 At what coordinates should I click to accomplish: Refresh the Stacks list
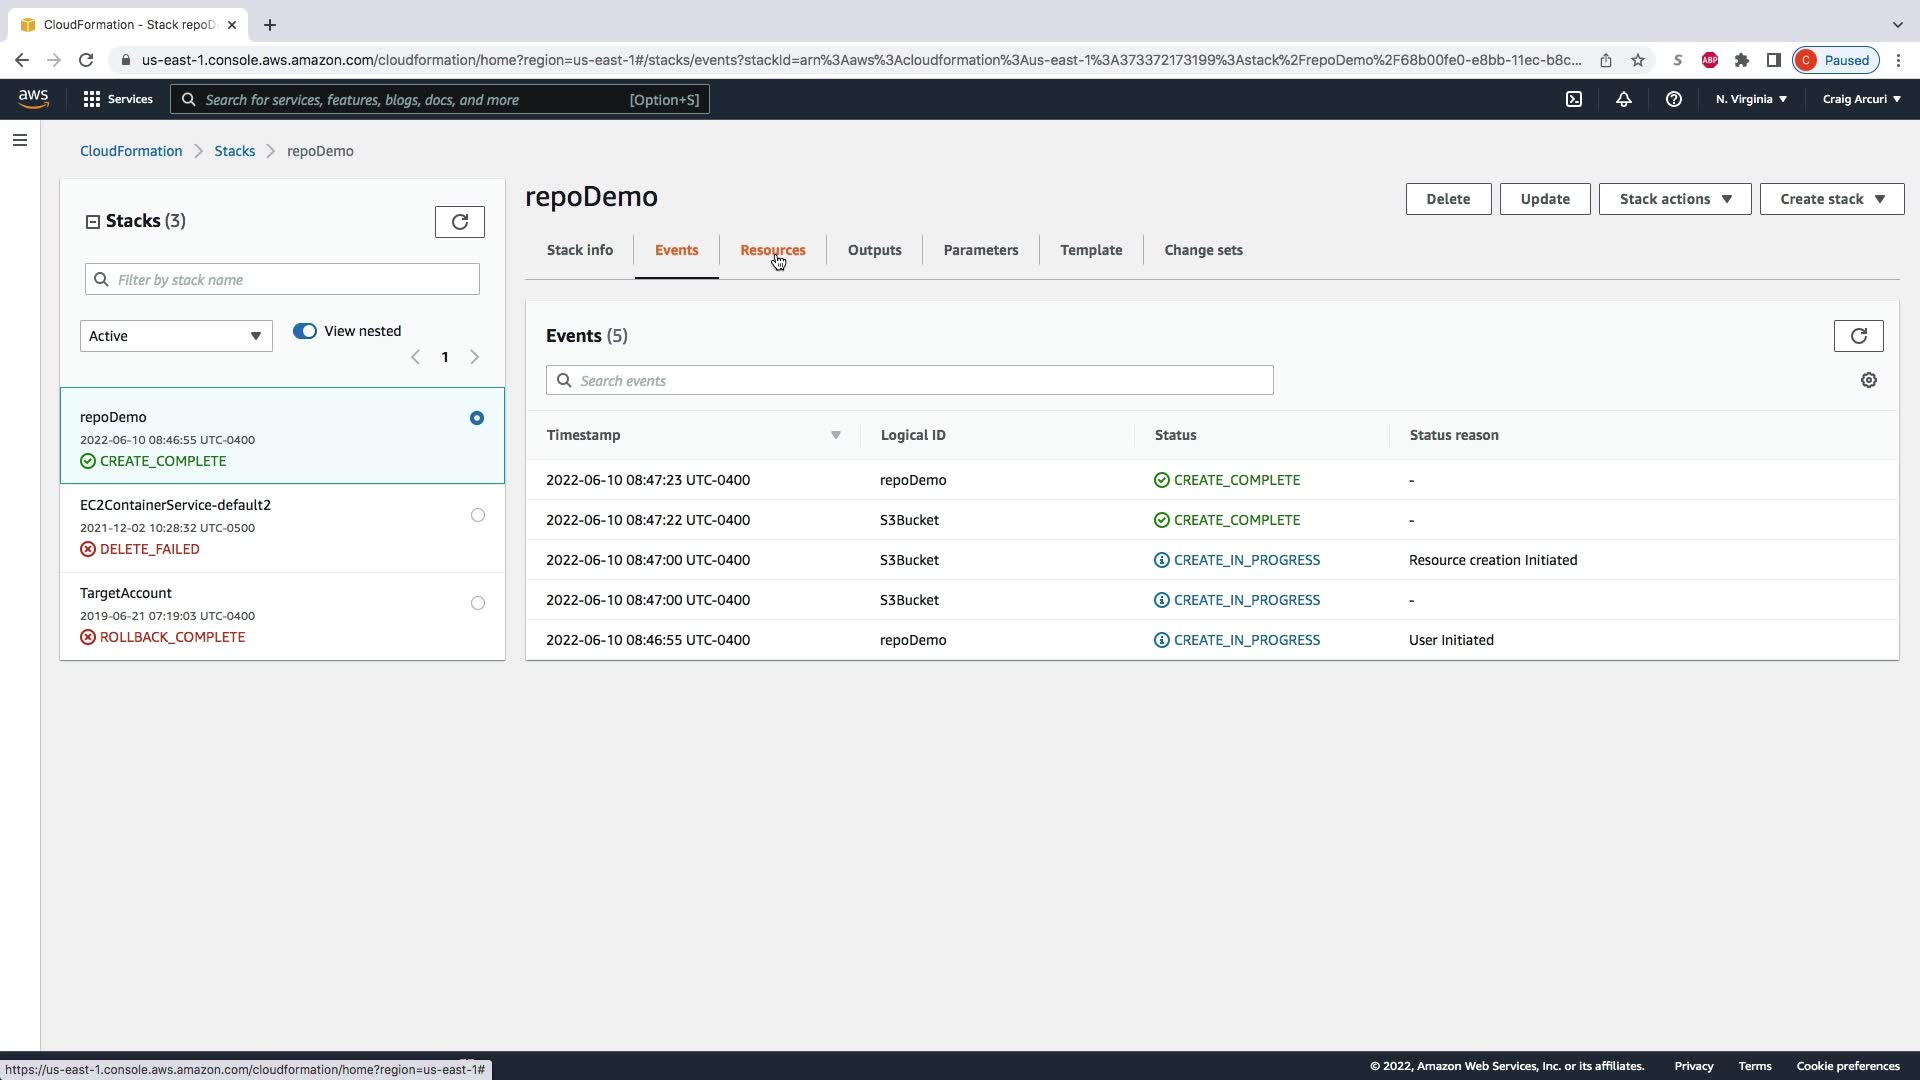pos(460,222)
